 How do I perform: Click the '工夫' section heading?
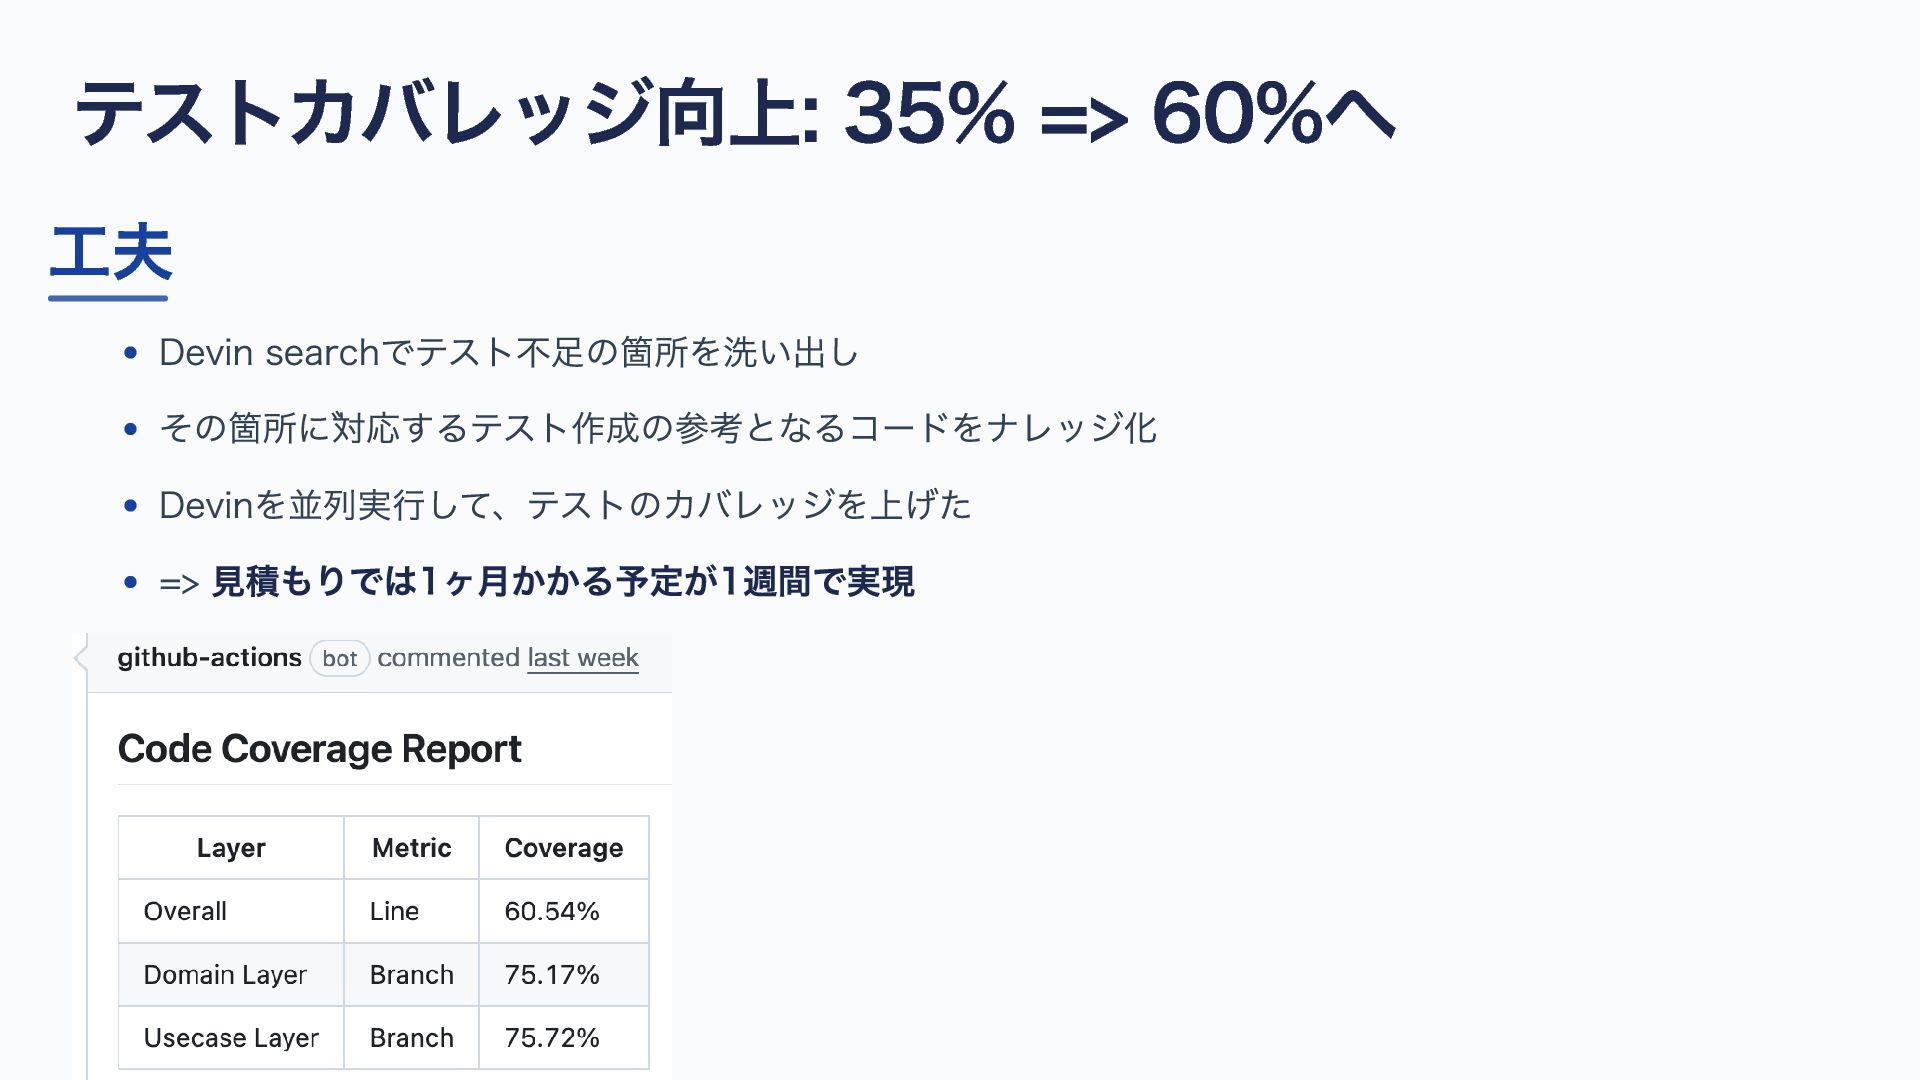click(110, 253)
